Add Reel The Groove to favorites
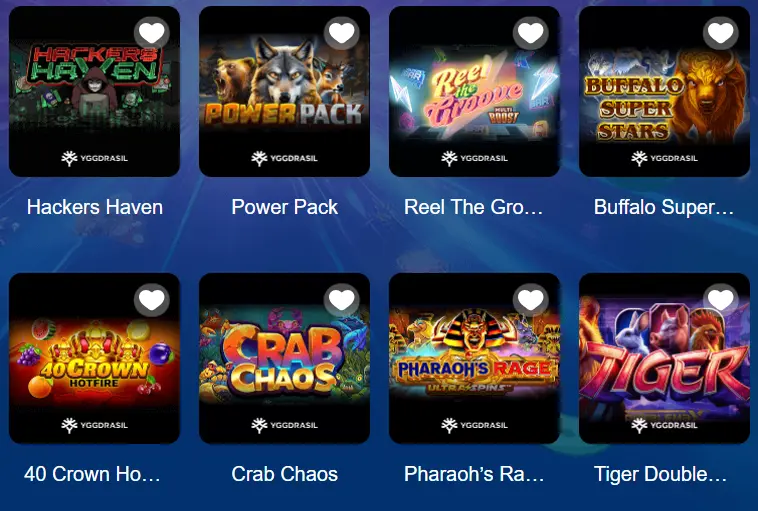The width and height of the screenshot is (758, 511). [531, 33]
